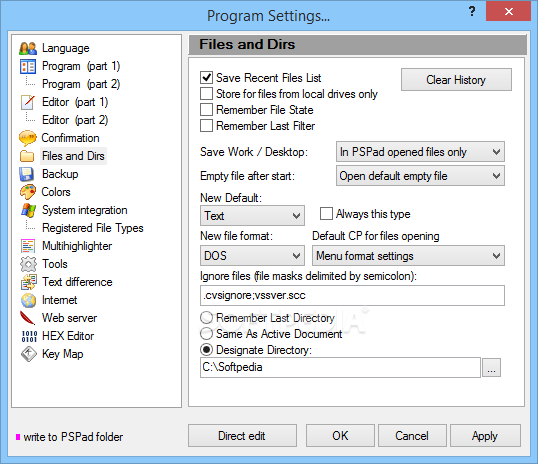Confirm settings with OK button

[x=340, y=436]
